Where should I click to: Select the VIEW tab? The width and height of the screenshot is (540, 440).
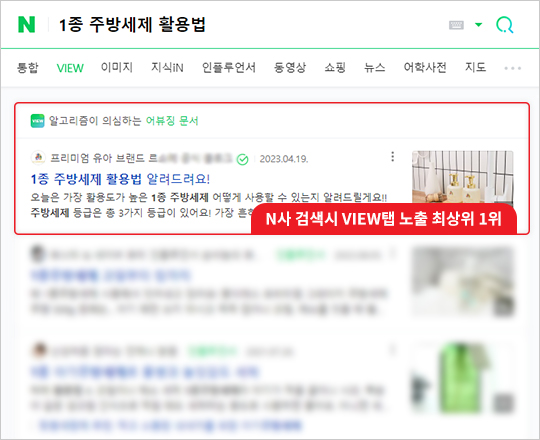tap(70, 68)
